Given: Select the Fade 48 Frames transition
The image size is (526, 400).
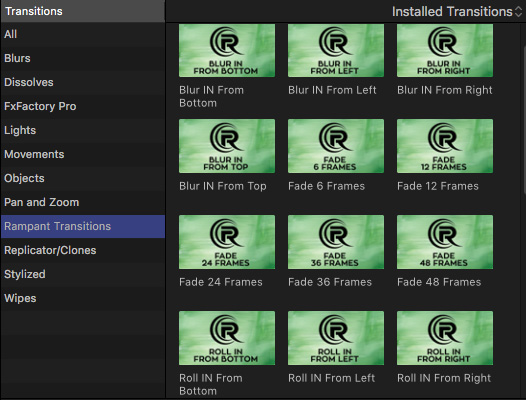Looking at the screenshot, I should pyautogui.click(x=445, y=242).
